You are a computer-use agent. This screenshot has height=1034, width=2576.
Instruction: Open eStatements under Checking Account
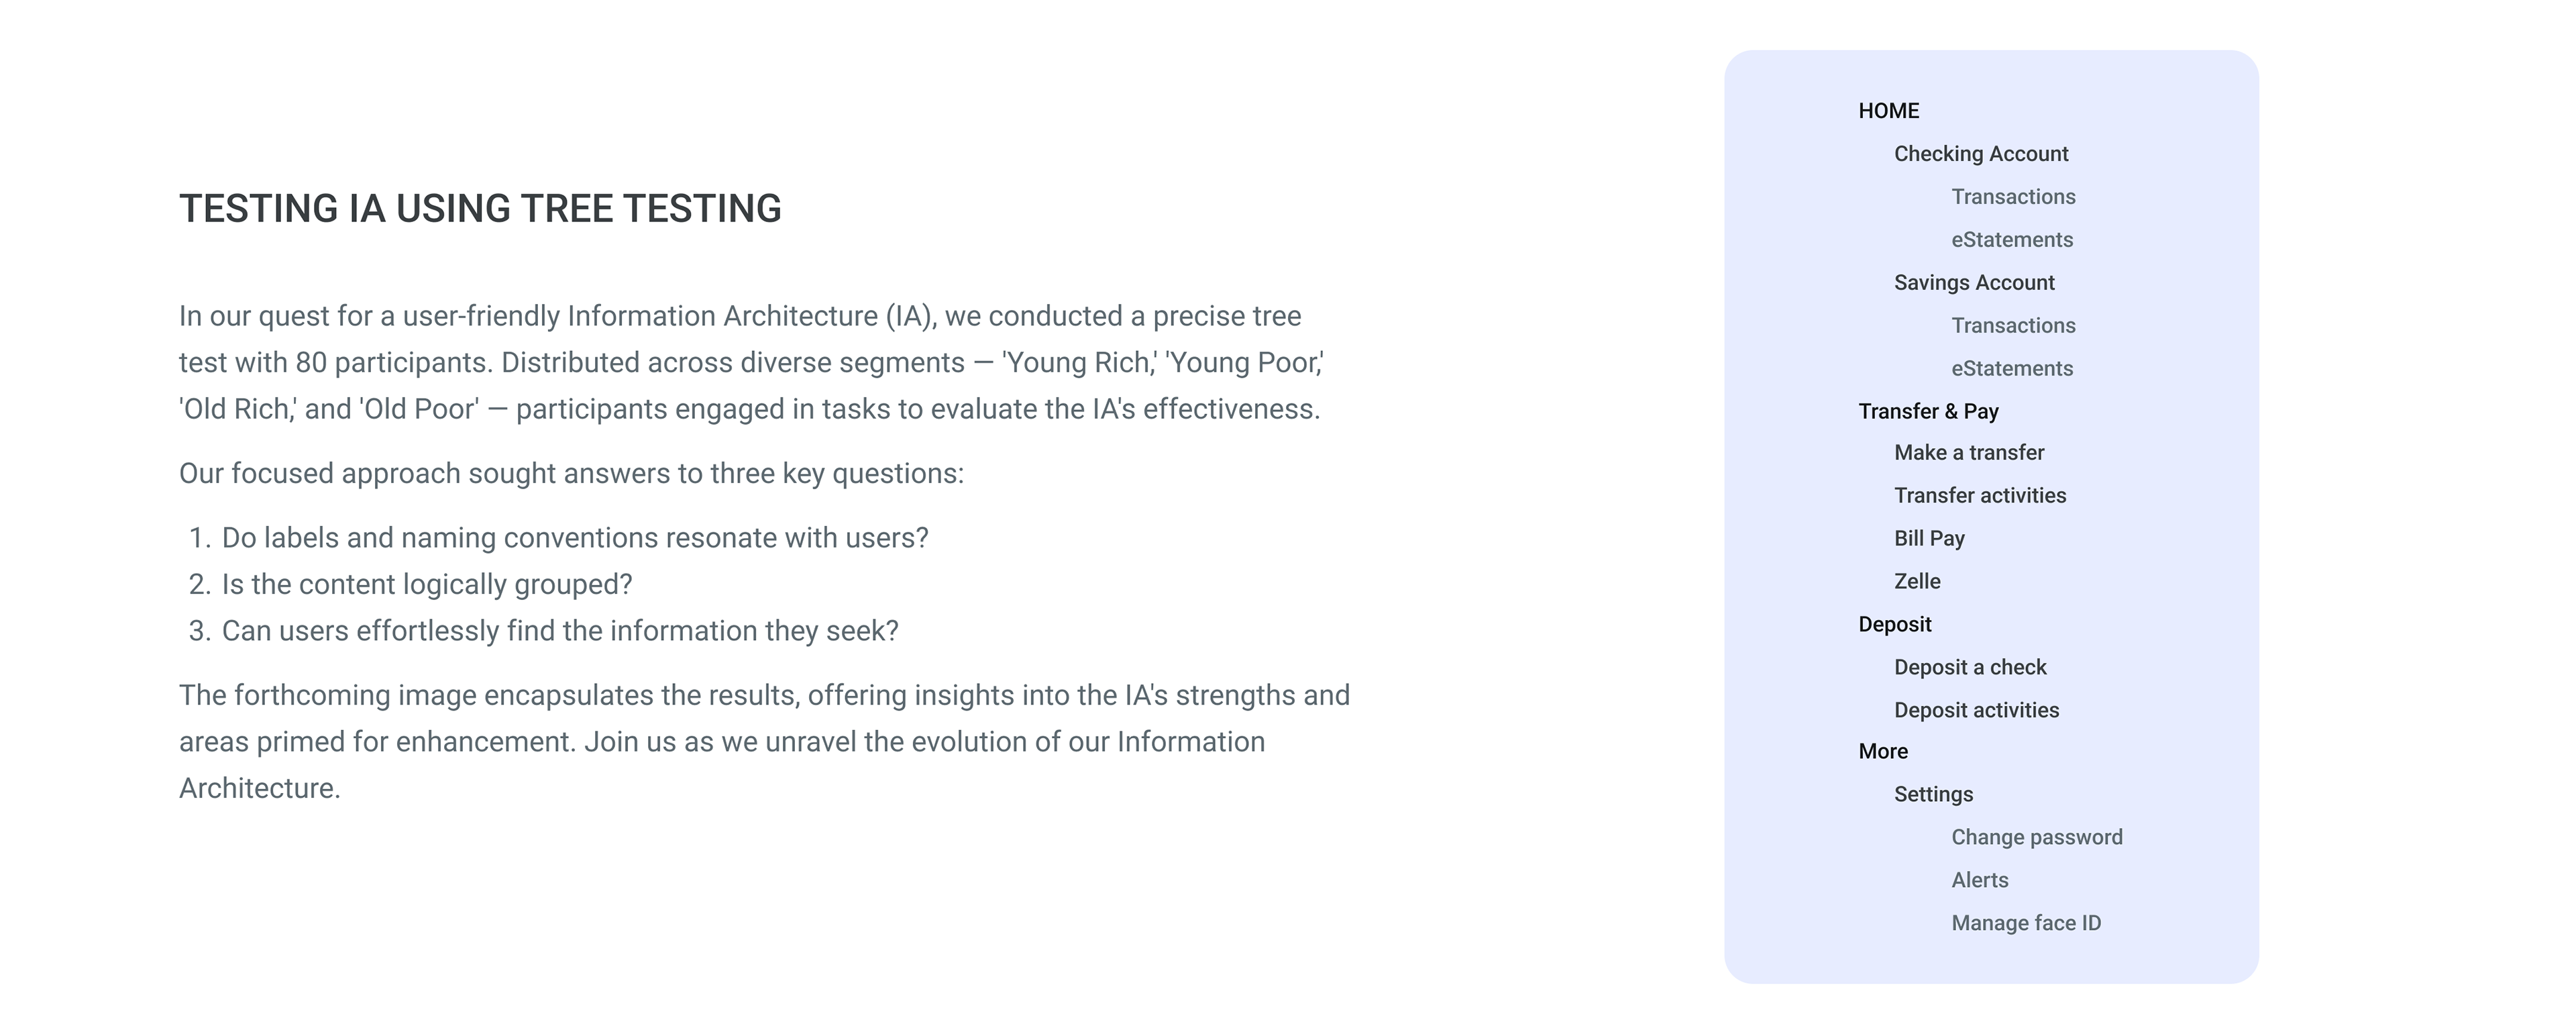(2011, 240)
